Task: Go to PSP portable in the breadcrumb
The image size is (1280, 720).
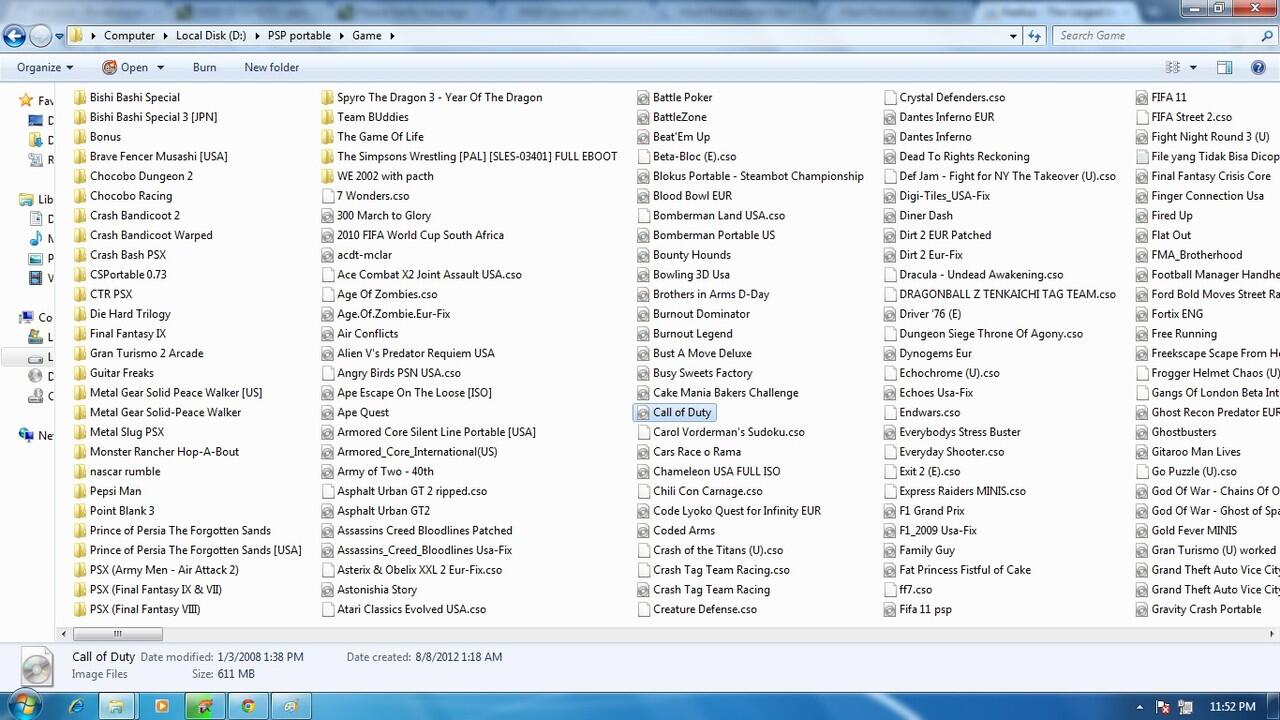Action: tap(299, 36)
